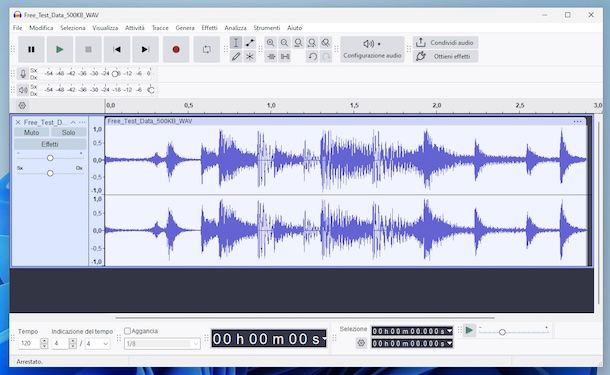Select the Draw pencil tool
The height and width of the screenshot is (375, 610).
pyautogui.click(x=236, y=57)
